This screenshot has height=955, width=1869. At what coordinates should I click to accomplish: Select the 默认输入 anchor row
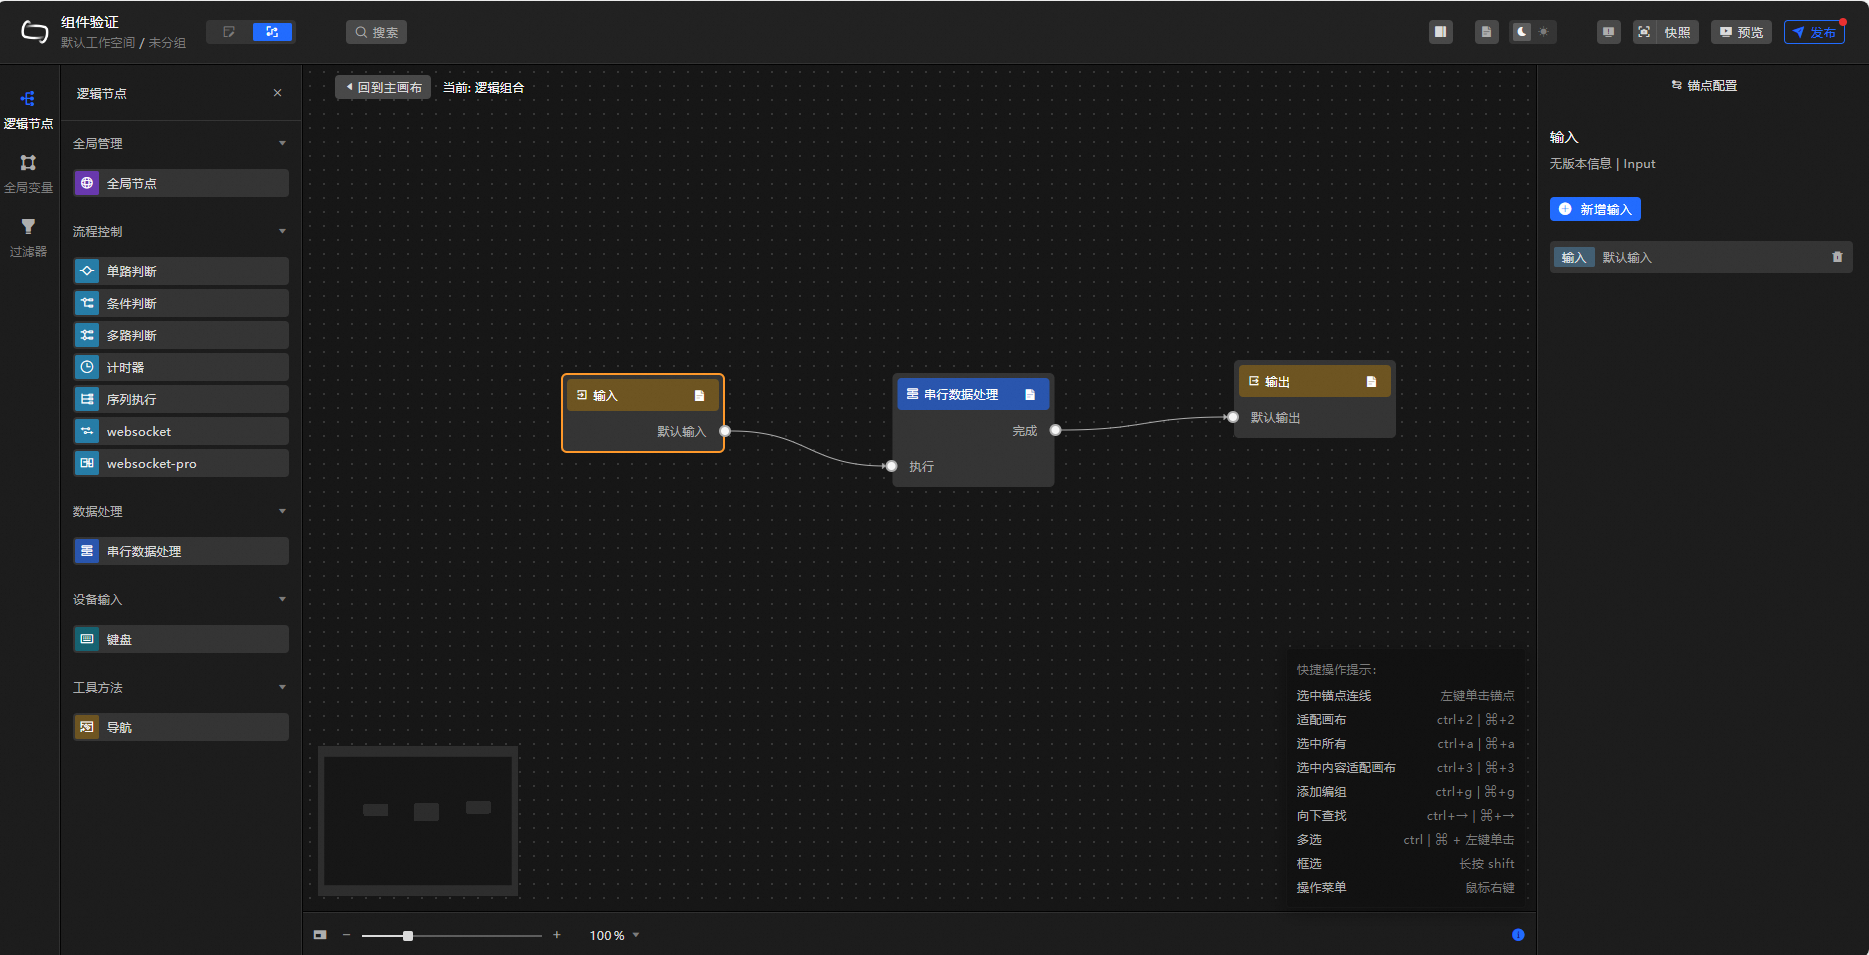point(1701,257)
